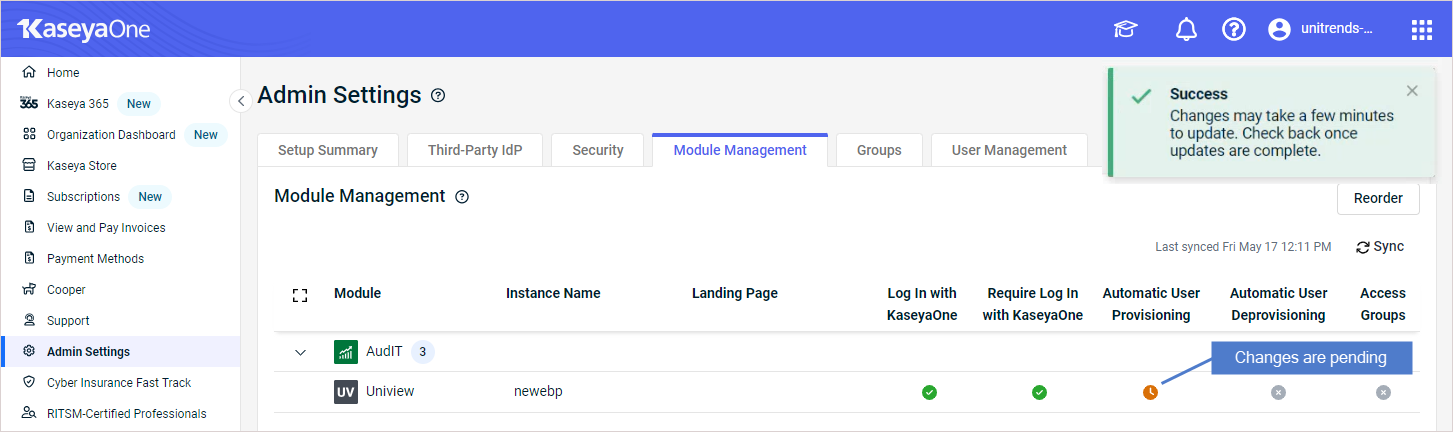Click the Organization Dashboard icon in the sidebar
Screen dimensions: 1453x432
point(29,135)
